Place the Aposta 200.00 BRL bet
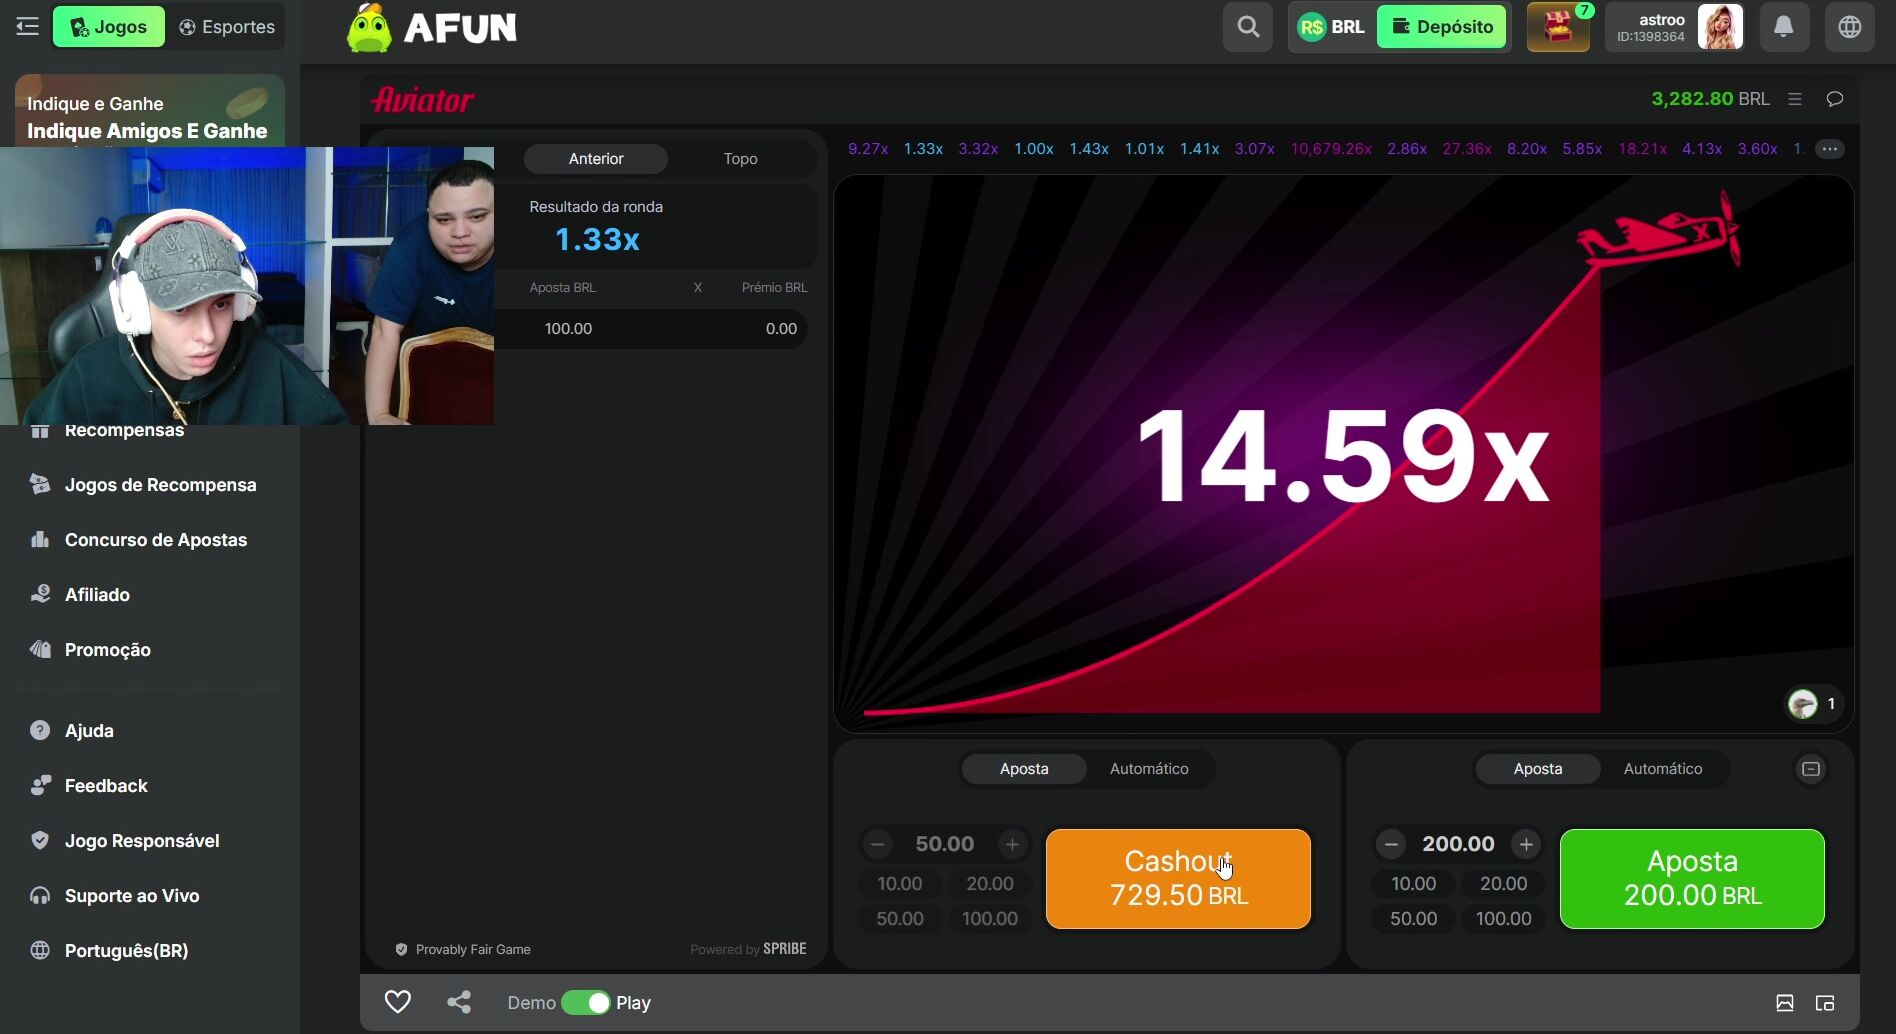The height and width of the screenshot is (1034, 1896). click(x=1692, y=879)
